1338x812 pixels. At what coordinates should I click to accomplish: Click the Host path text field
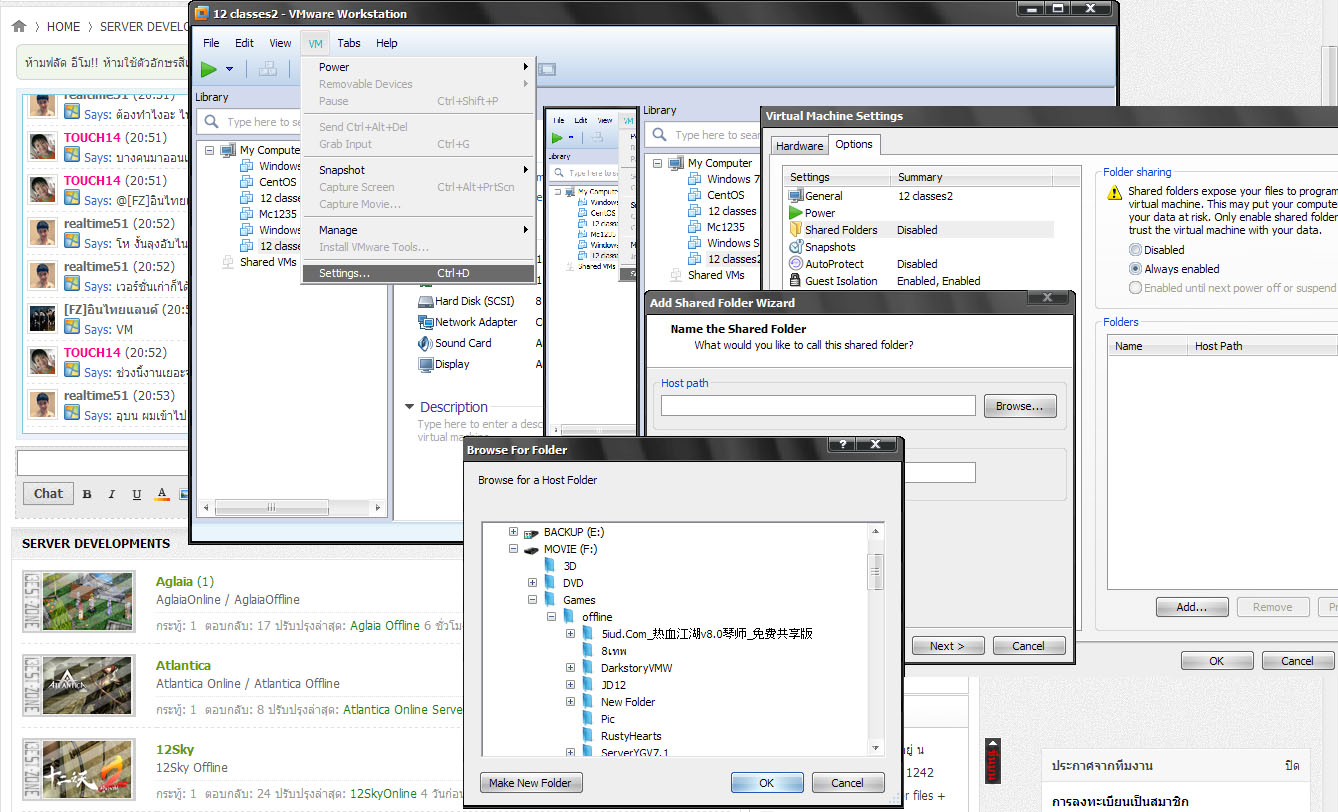tap(817, 406)
